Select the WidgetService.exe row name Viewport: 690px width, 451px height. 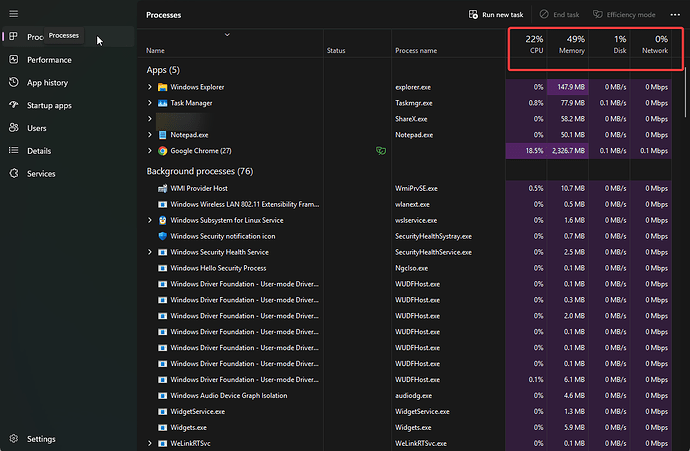198,411
